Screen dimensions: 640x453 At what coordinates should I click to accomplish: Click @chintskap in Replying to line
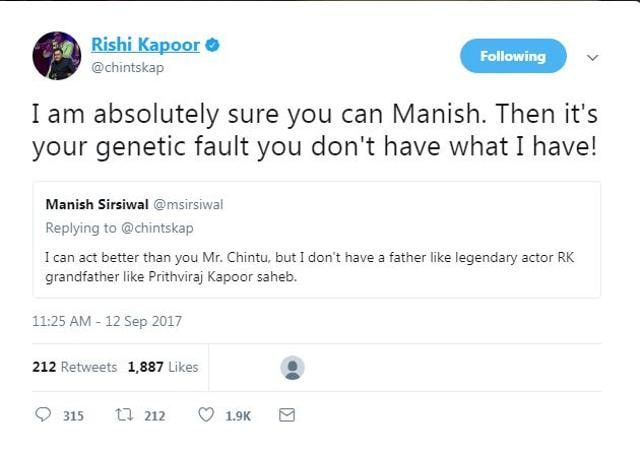click(158, 228)
